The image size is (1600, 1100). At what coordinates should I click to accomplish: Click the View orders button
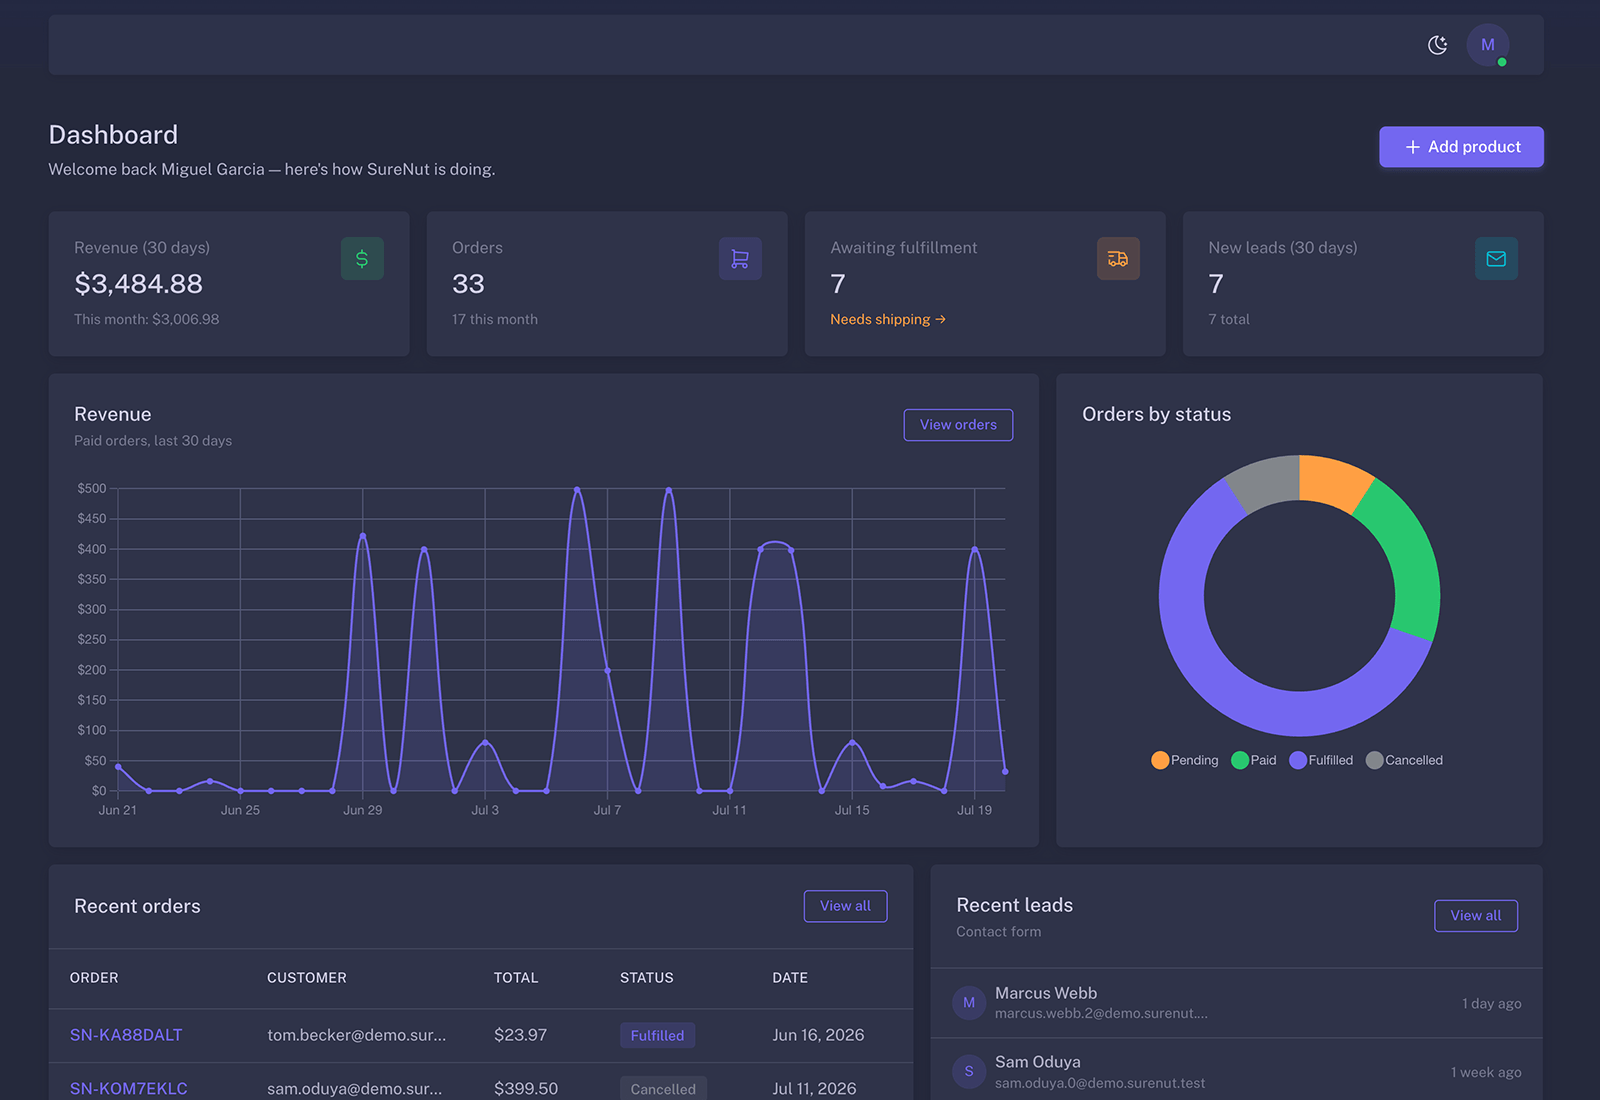[x=958, y=425]
